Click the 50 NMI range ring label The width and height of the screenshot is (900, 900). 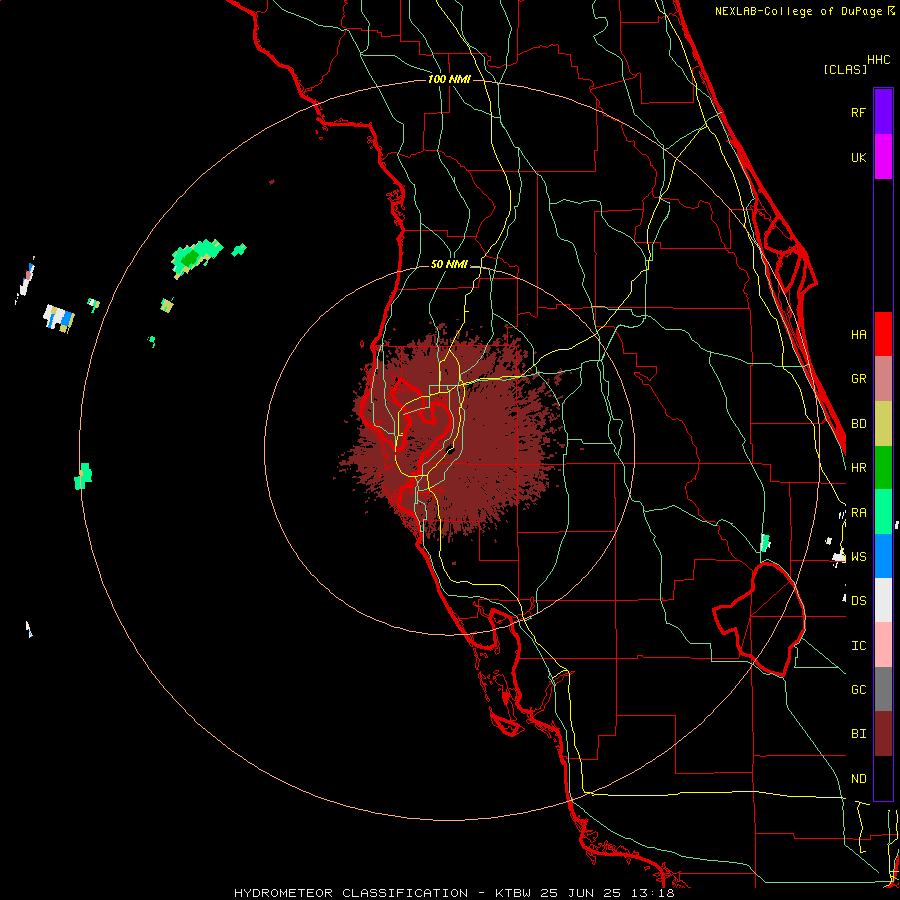pyautogui.click(x=449, y=264)
